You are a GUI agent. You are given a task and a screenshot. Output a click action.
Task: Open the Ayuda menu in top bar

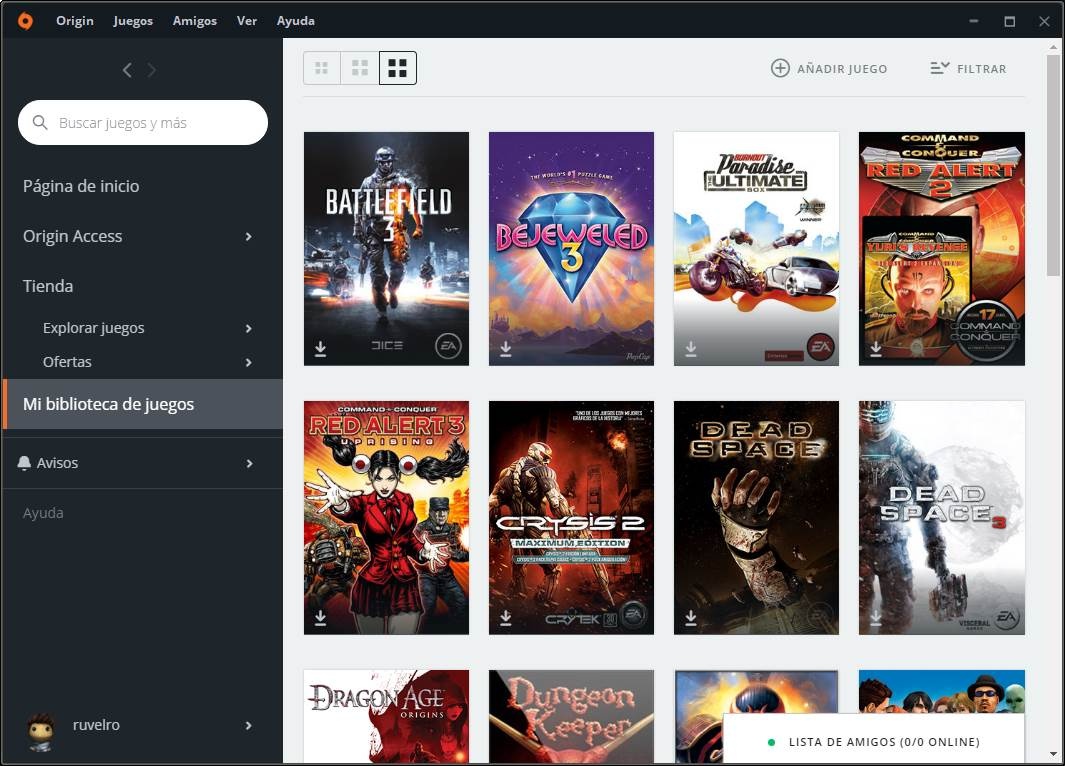click(x=295, y=21)
